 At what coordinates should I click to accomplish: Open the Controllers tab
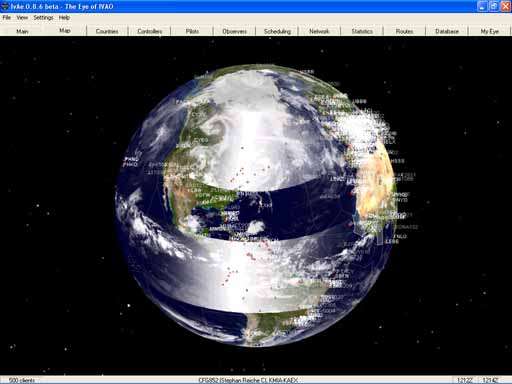150,31
